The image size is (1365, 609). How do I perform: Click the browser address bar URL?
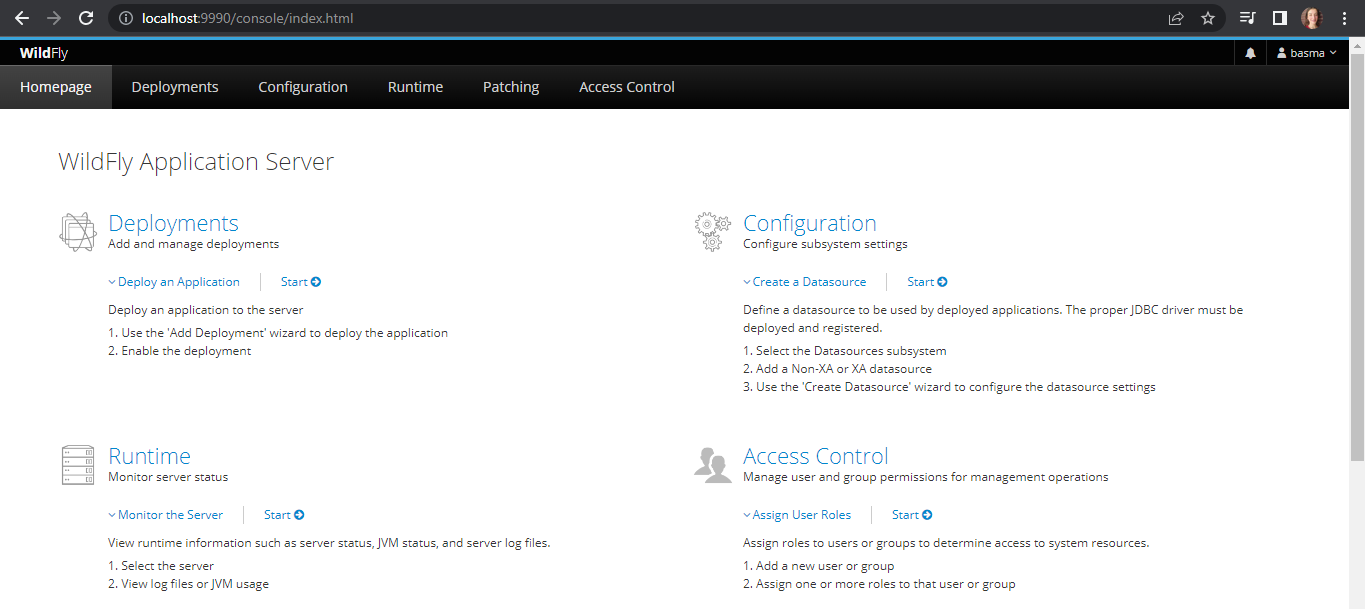[247, 18]
